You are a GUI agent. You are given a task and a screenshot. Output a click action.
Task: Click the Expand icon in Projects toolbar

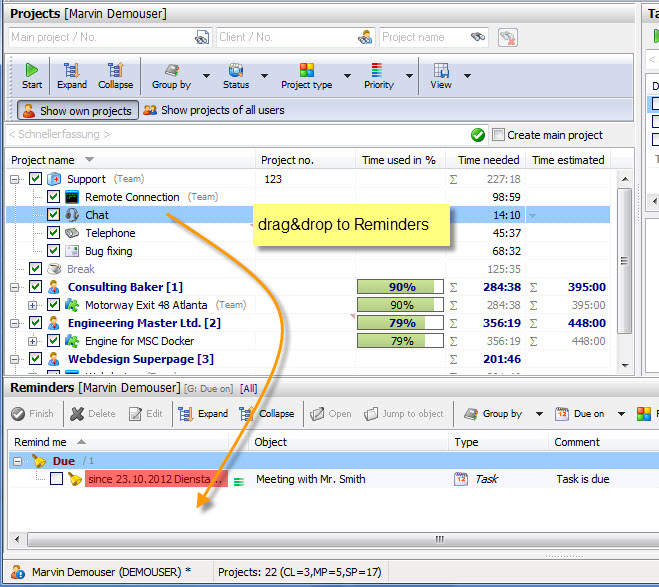[72, 71]
